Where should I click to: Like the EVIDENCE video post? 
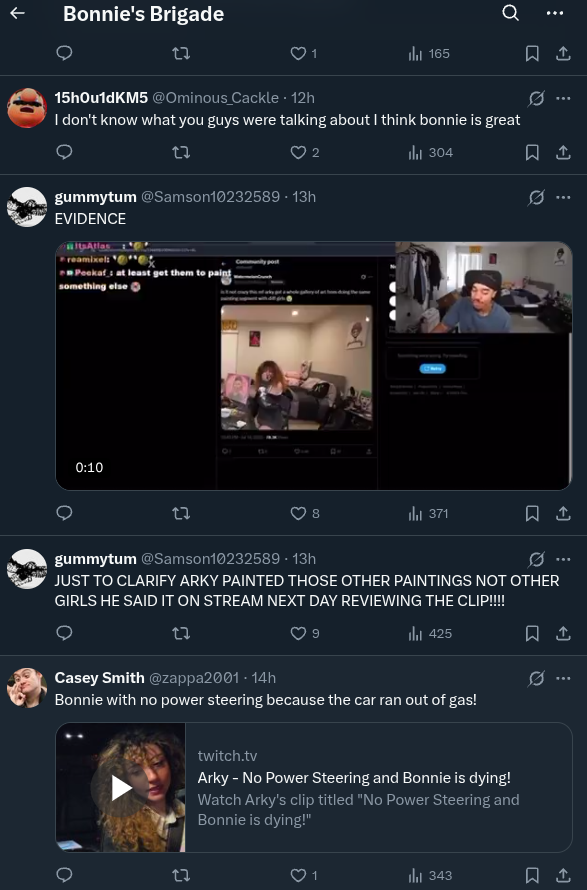point(305,513)
